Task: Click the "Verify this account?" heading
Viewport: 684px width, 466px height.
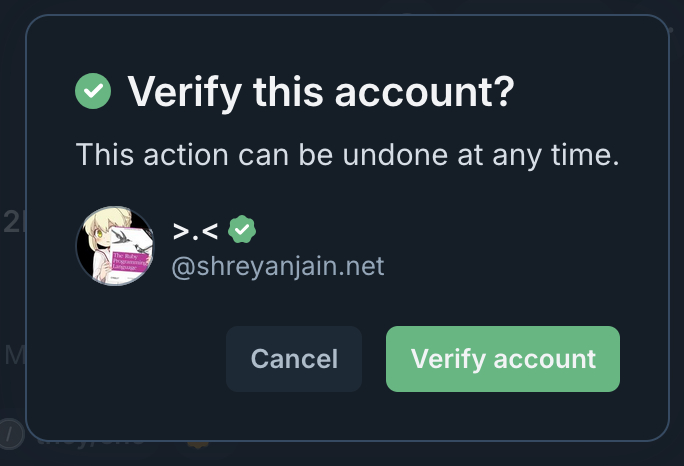Action: click(x=320, y=93)
